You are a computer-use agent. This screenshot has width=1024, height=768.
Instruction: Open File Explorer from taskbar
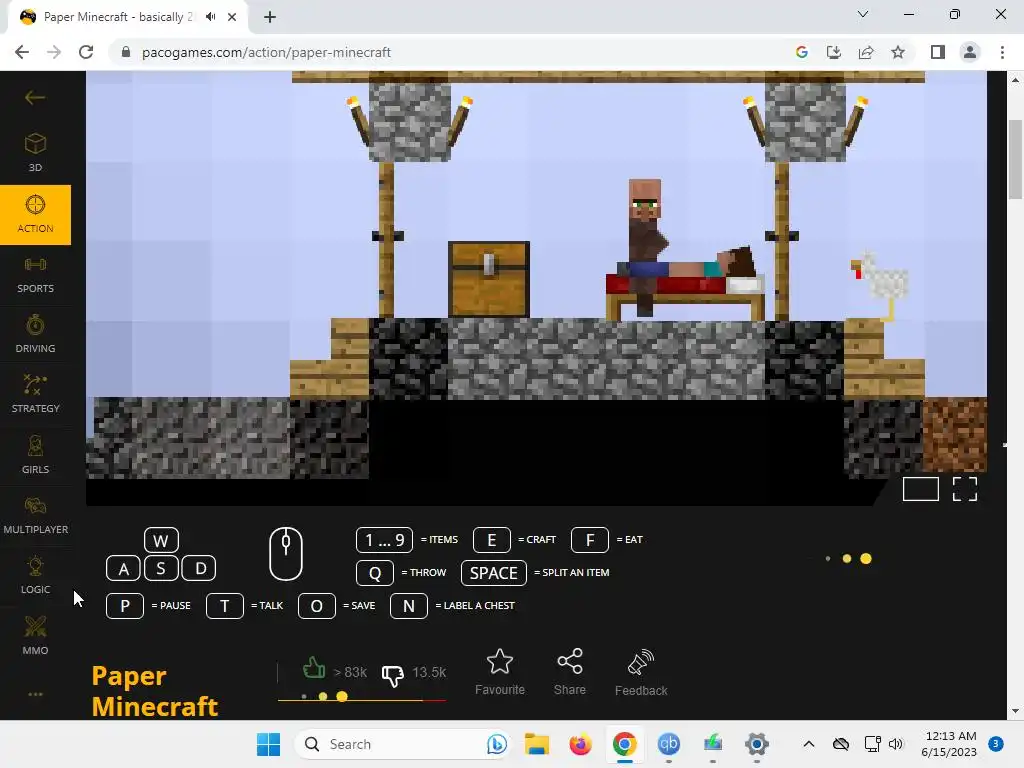537,744
